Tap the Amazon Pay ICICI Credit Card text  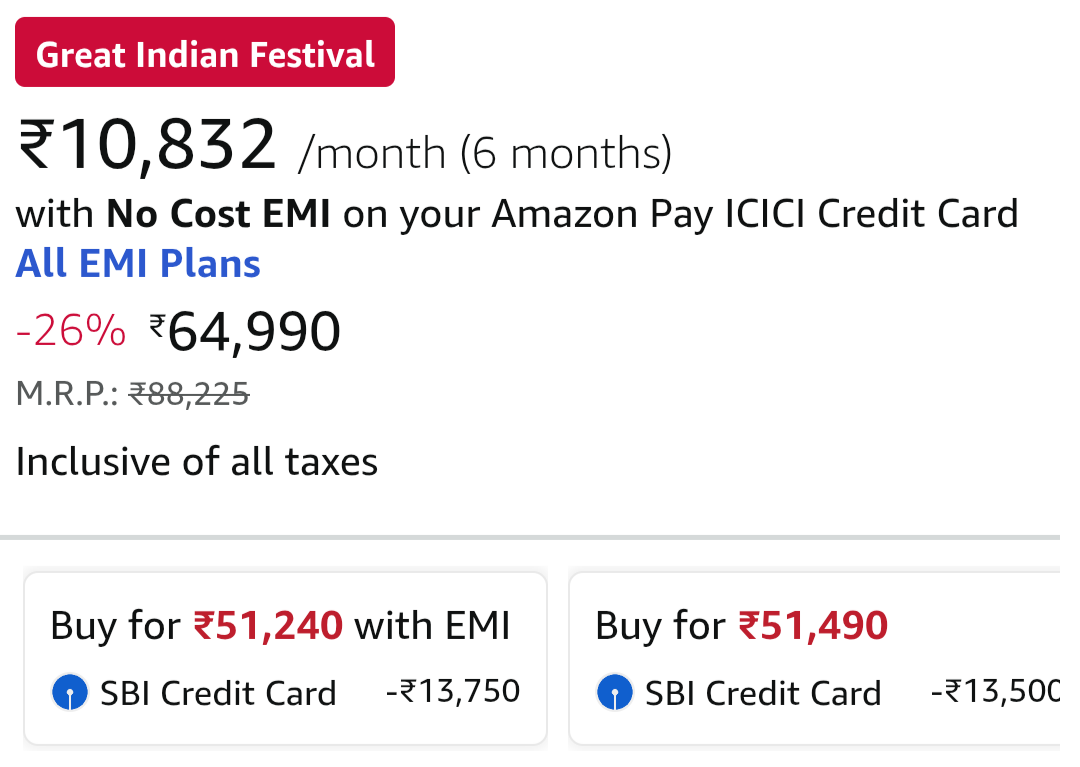coord(755,213)
